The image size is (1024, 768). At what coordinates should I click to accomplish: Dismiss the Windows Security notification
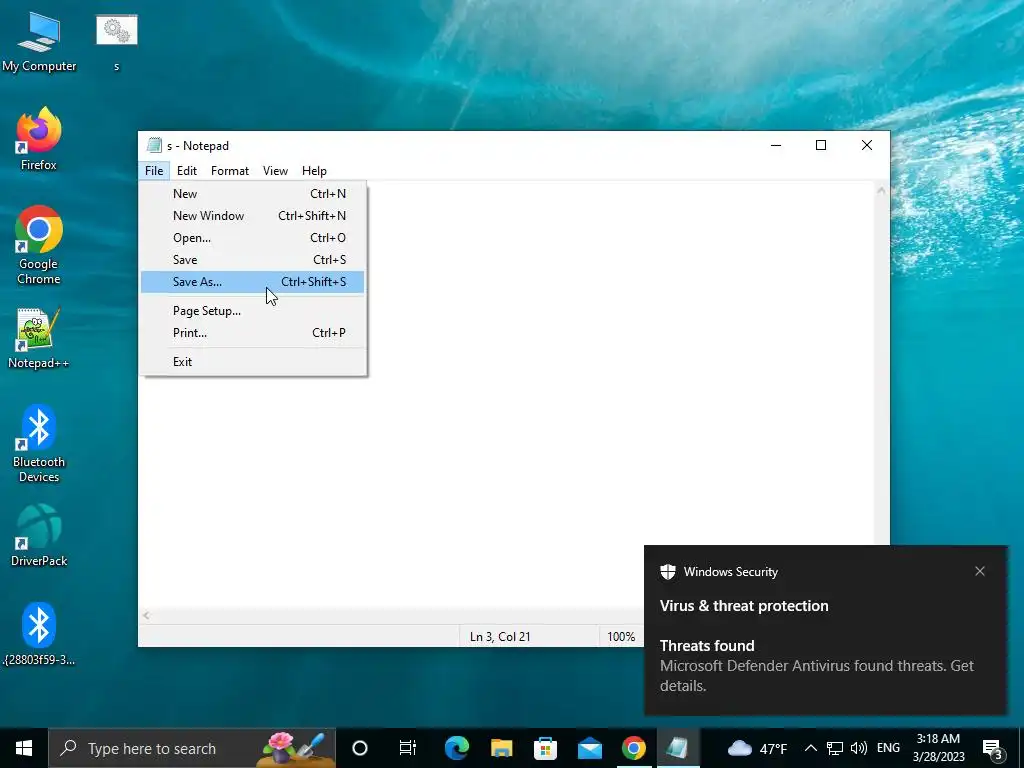point(980,571)
